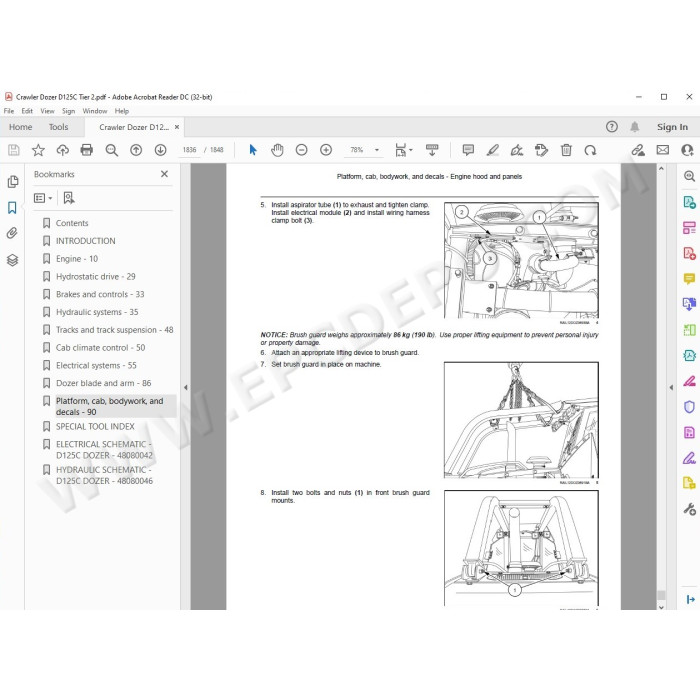Click the Save file icon
Viewport: 700px width, 700px height.
click(14, 150)
